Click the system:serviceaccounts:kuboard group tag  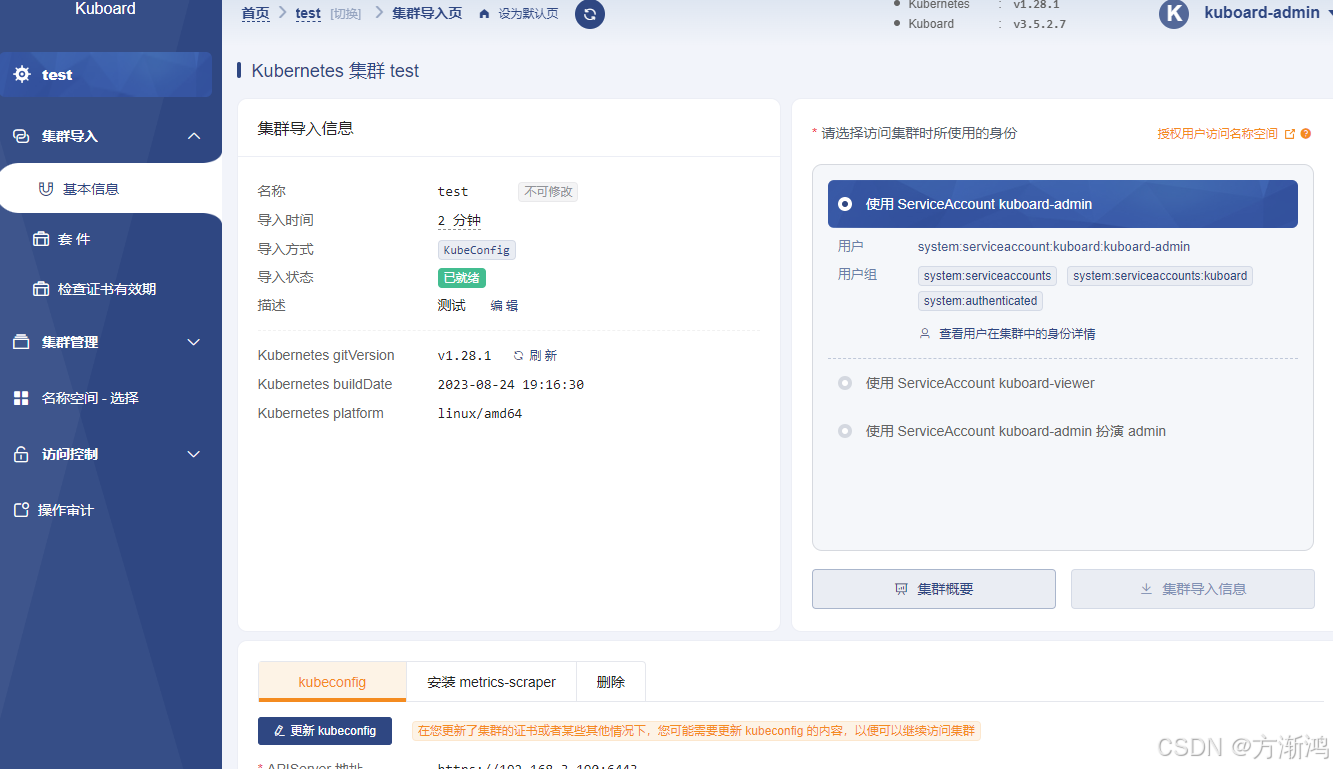coord(1160,276)
